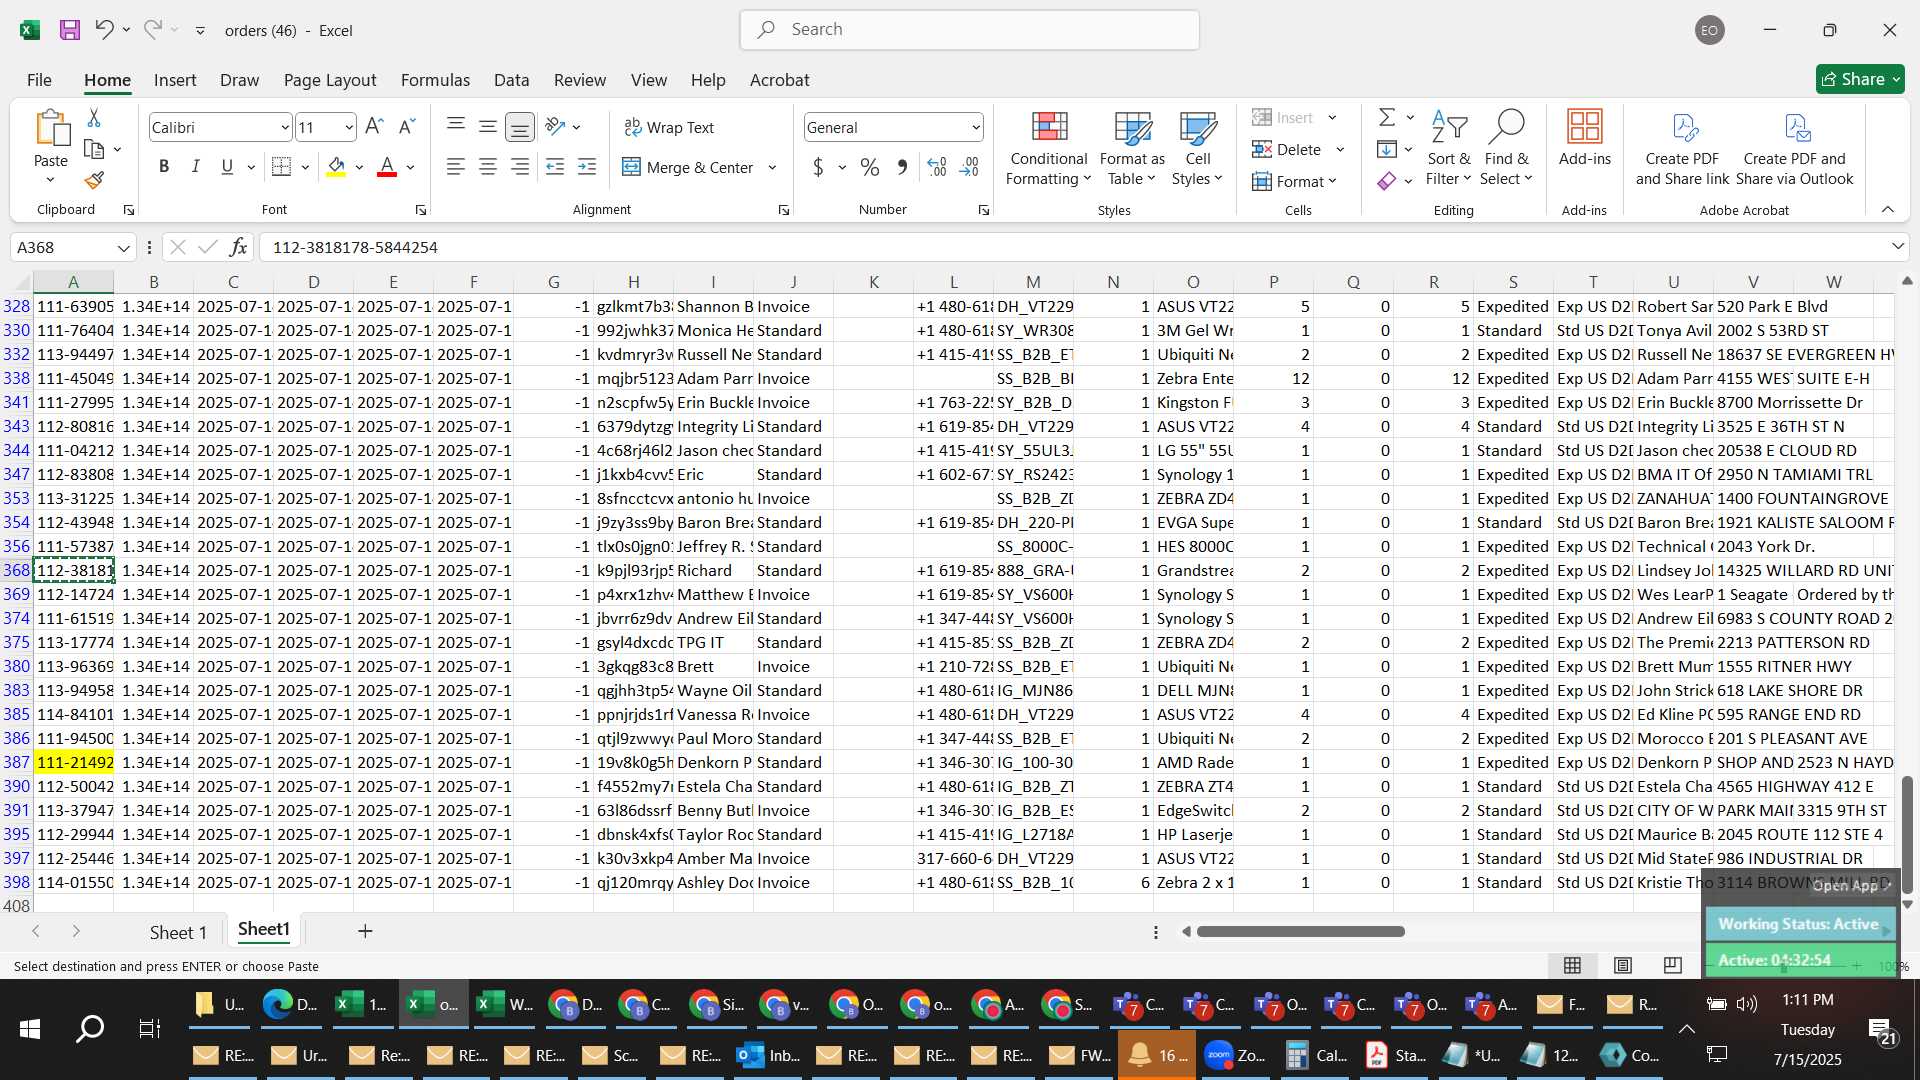Screen dimensions: 1920x1080
Task: Click the Share button
Action: click(1860, 79)
